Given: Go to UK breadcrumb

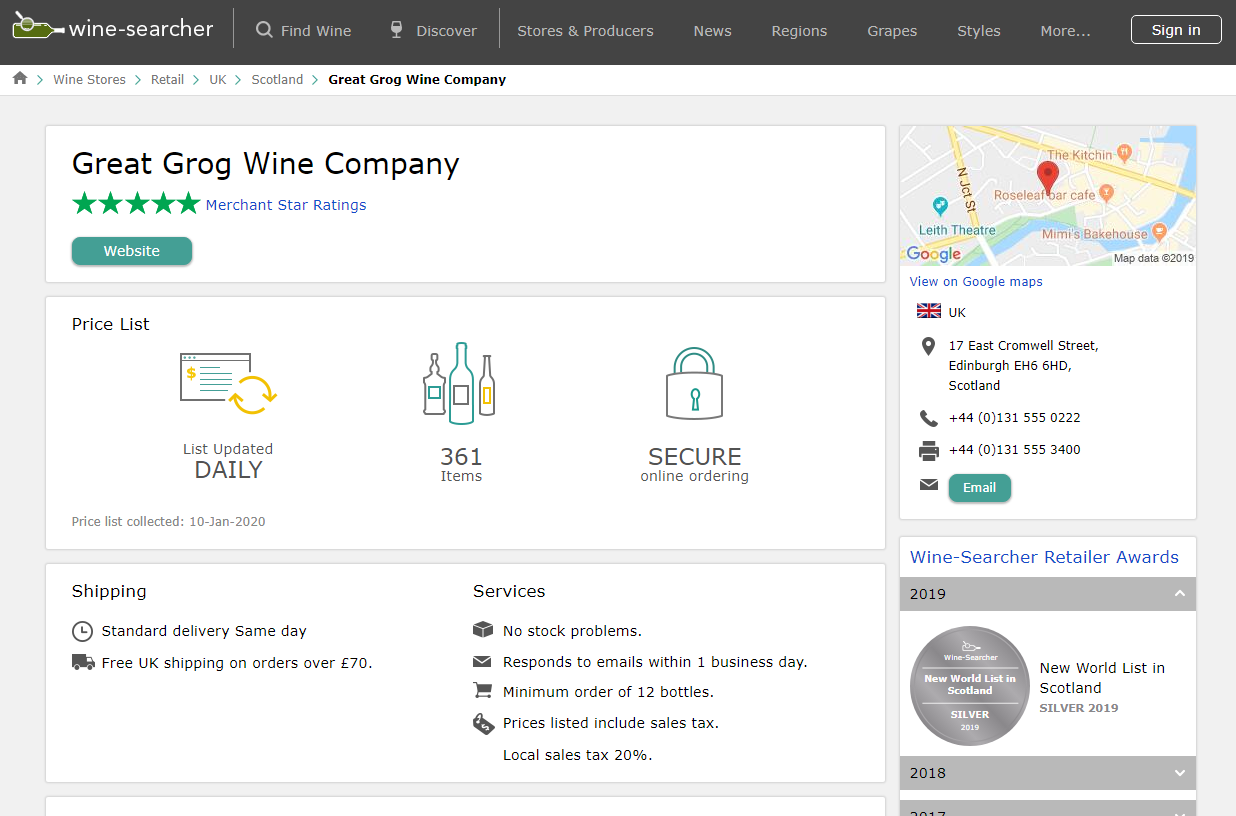Looking at the screenshot, I should point(217,79).
